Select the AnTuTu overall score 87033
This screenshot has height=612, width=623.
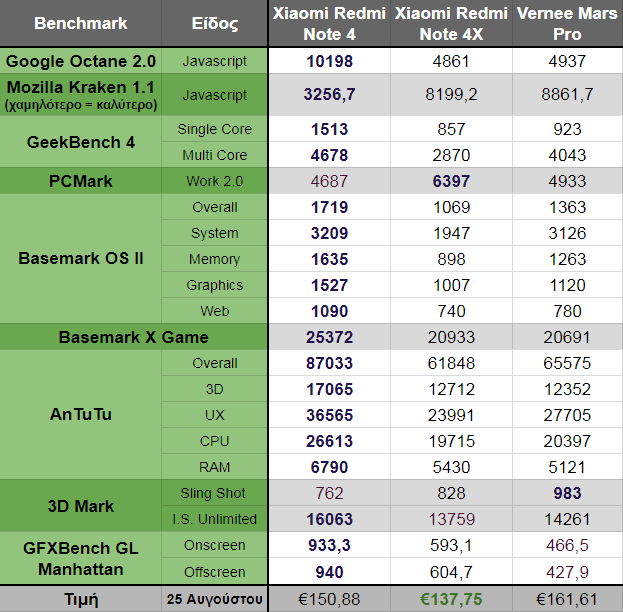(329, 363)
